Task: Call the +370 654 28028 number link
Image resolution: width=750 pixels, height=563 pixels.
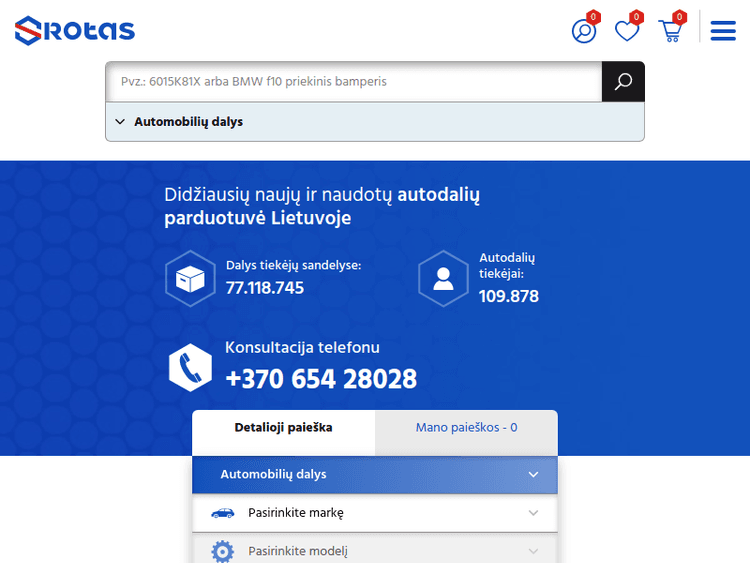Action: (x=321, y=380)
